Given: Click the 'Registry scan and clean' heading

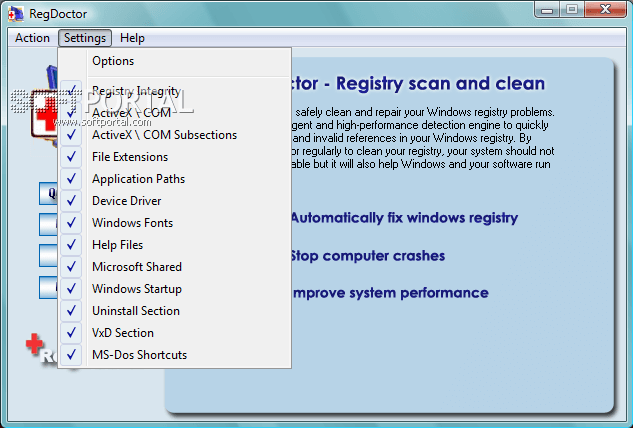Looking at the screenshot, I should tap(440, 84).
